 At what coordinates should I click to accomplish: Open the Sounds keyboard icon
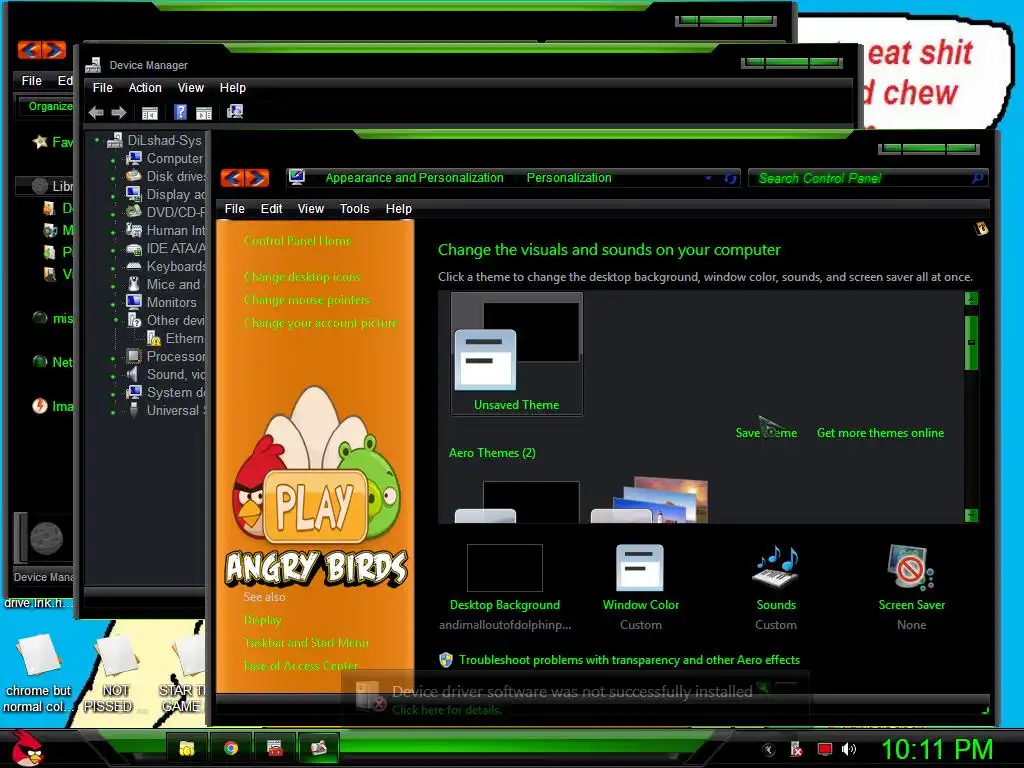coord(776,568)
